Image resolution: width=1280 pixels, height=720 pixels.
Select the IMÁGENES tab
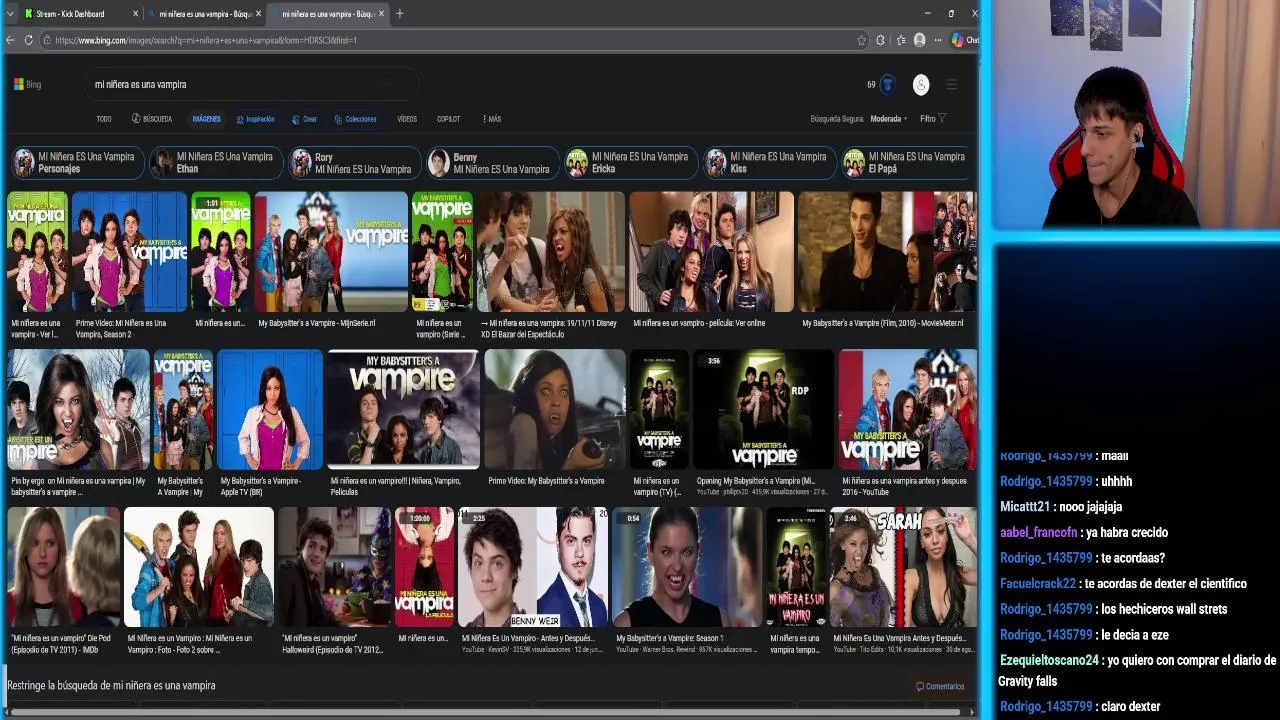click(x=206, y=119)
